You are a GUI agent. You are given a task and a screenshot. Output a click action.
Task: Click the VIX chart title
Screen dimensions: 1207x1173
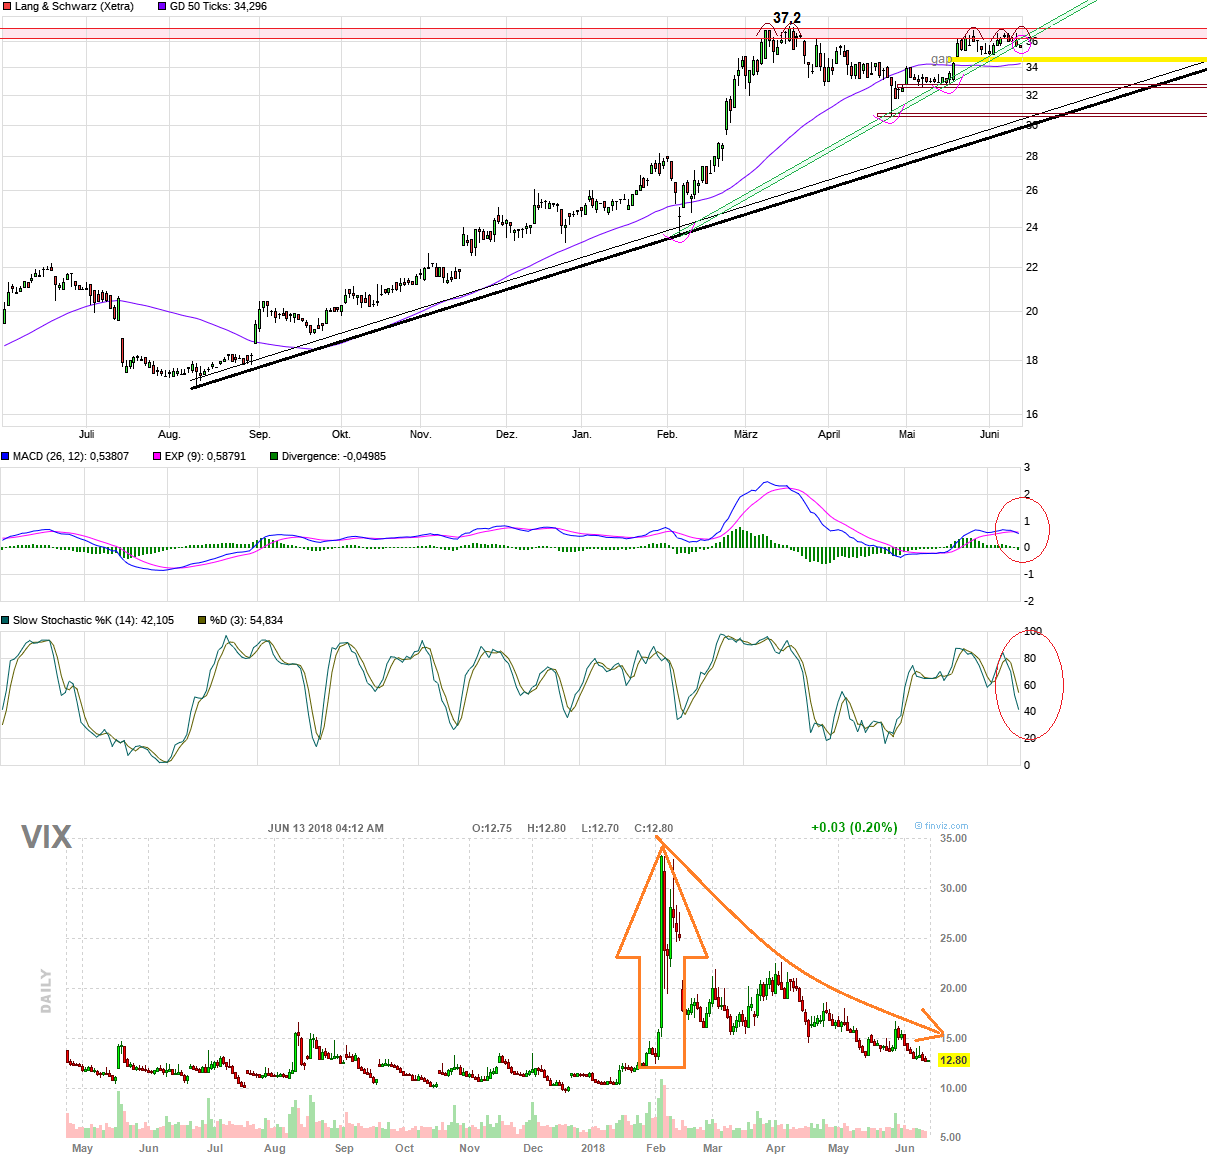47,837
